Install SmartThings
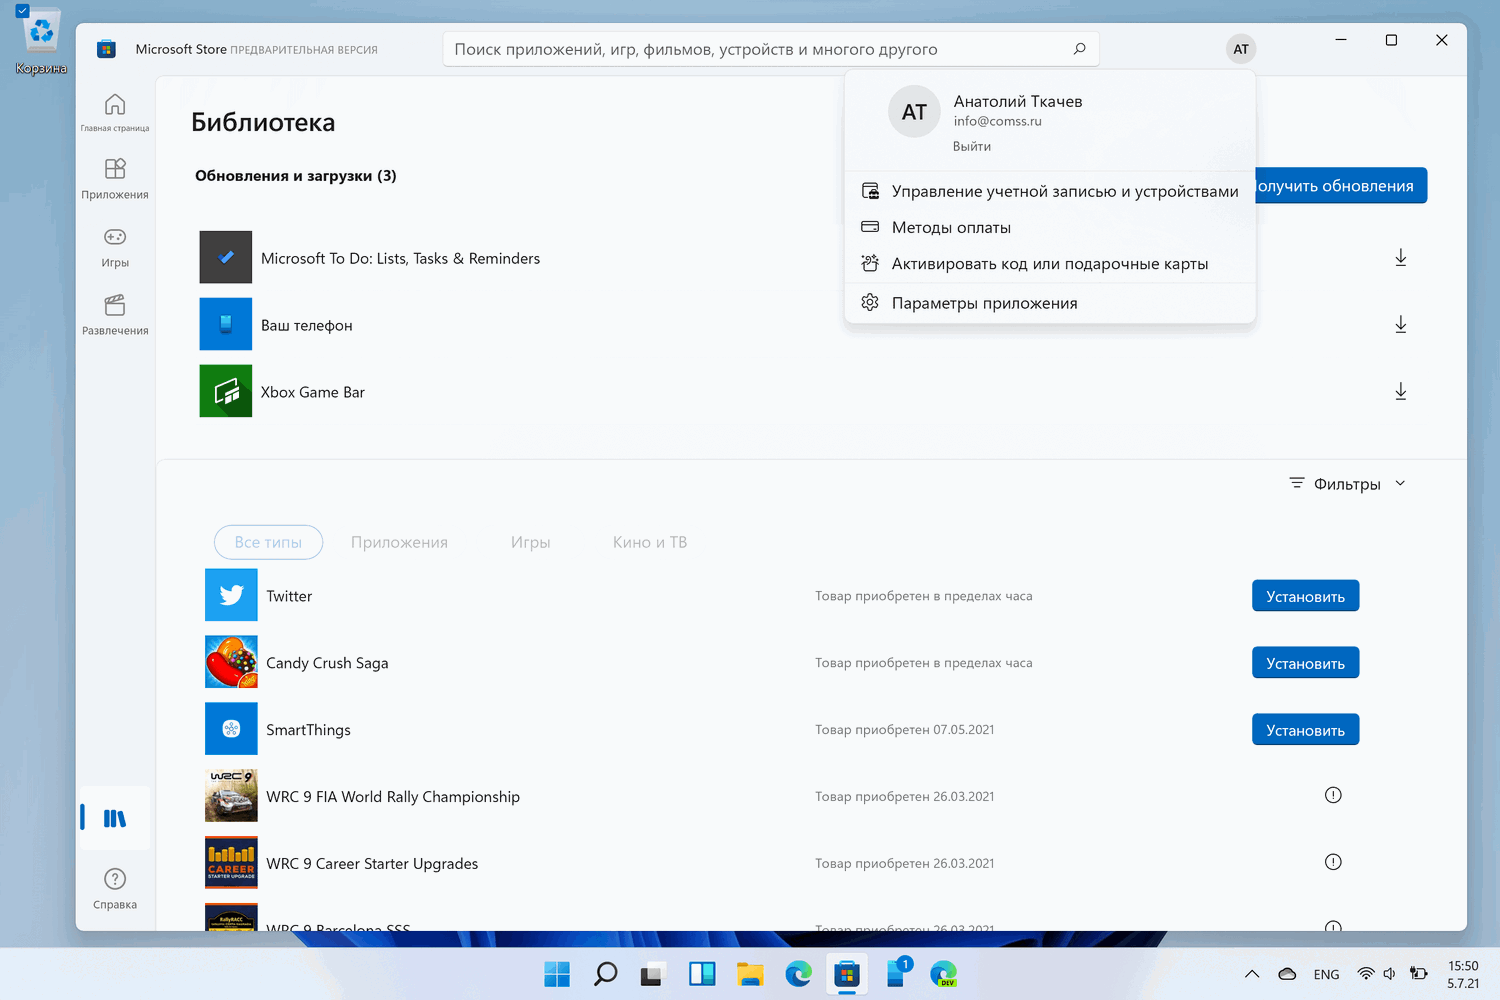The width and height of the screenshot is (1500, 1000). (x=1305, y=730)
